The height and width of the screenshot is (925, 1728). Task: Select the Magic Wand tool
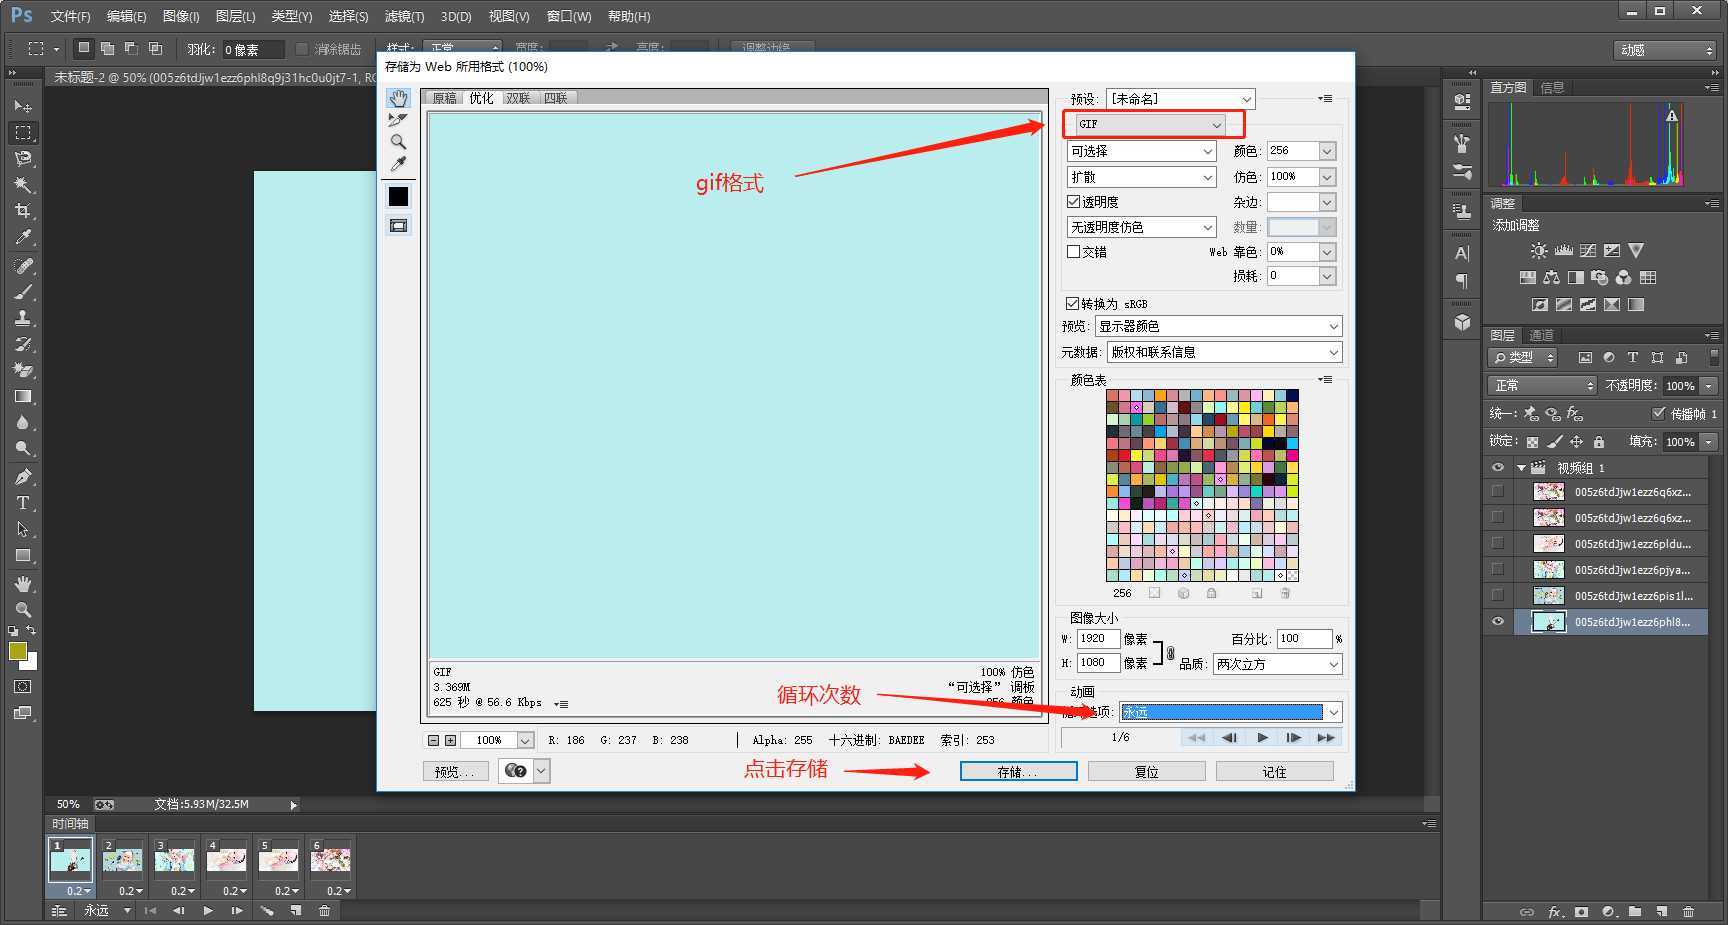(23, 185)
